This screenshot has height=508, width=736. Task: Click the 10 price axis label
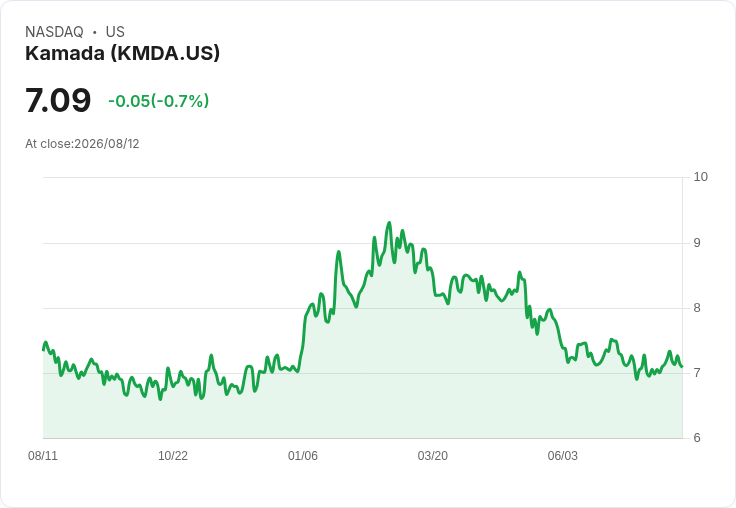coord(701,177)
